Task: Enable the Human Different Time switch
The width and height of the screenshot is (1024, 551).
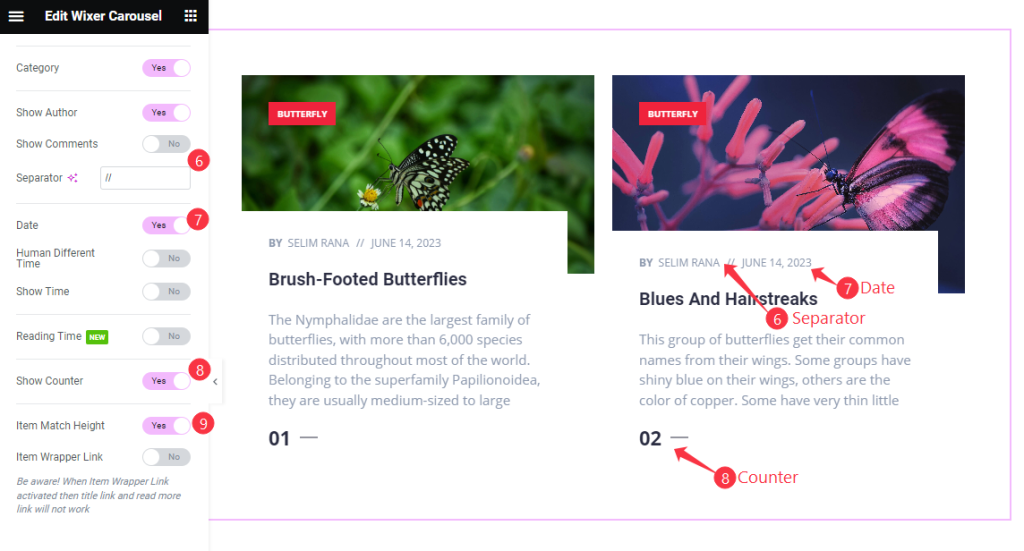Action: pyautogui.click(x=167, y=259)
